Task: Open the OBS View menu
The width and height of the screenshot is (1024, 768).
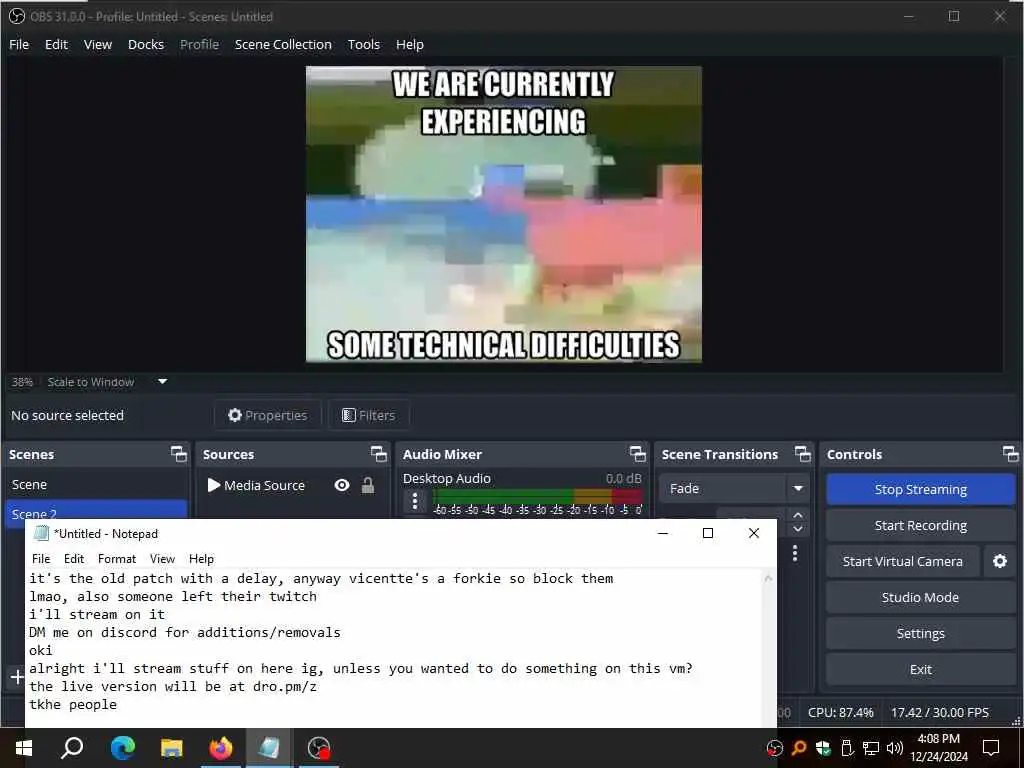Action: coord(98,44)
